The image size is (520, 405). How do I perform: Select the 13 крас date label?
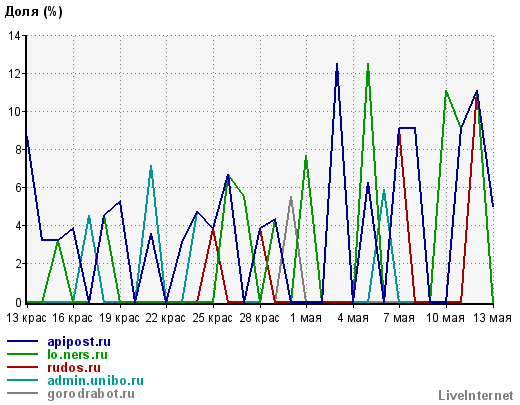(x=26, y=318)
